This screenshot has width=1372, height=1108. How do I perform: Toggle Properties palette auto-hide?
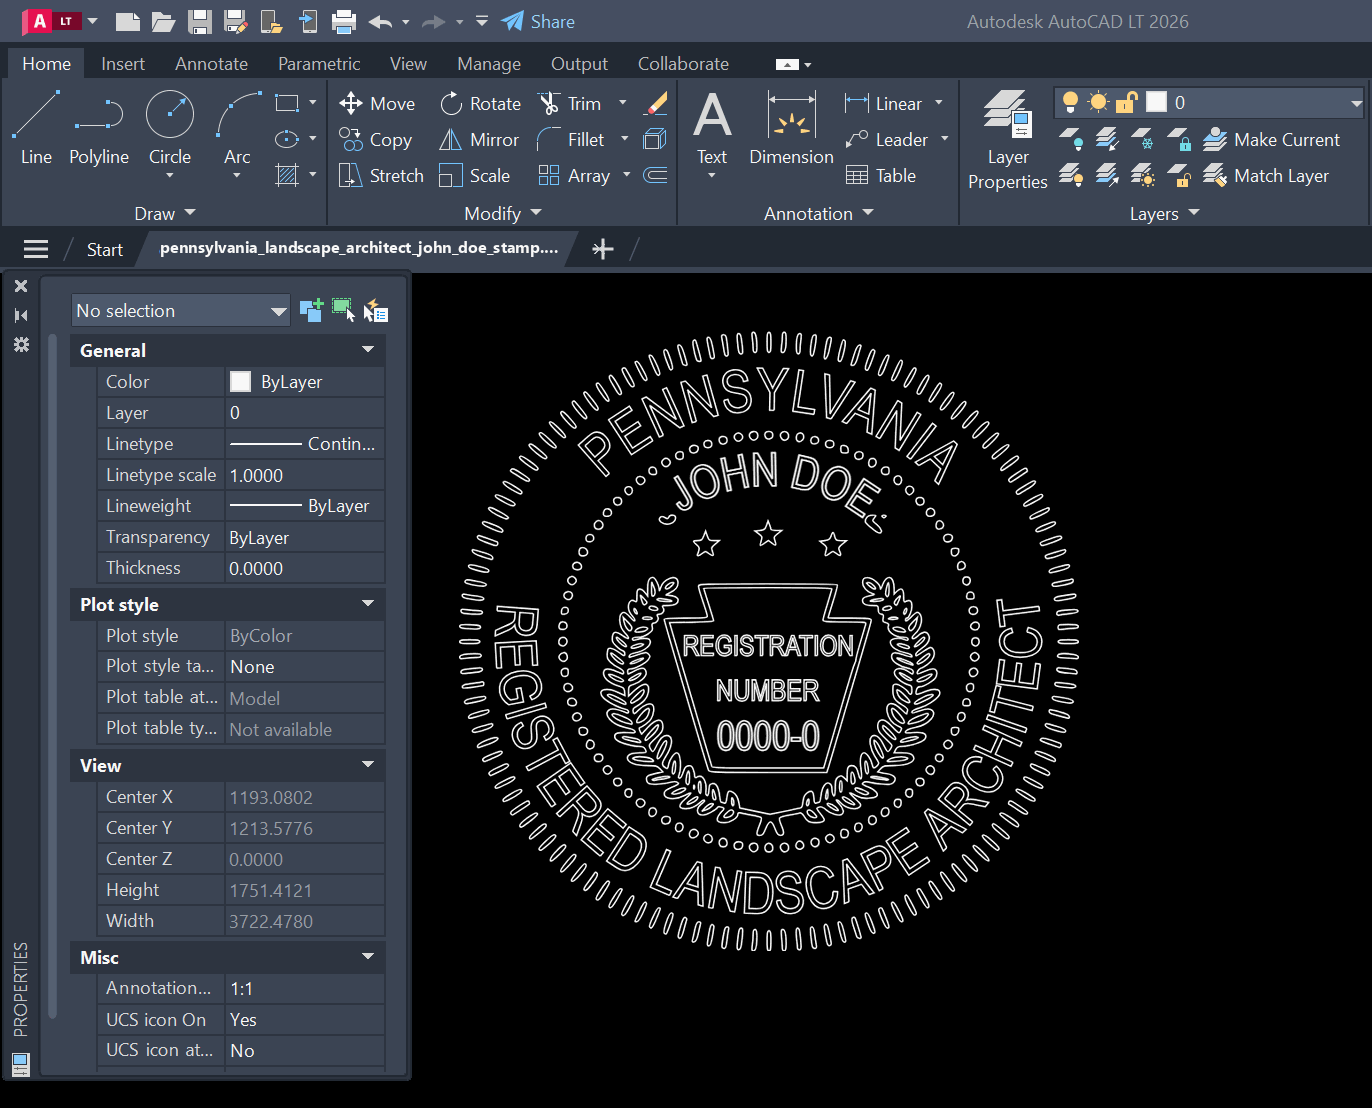coord(20,315)
